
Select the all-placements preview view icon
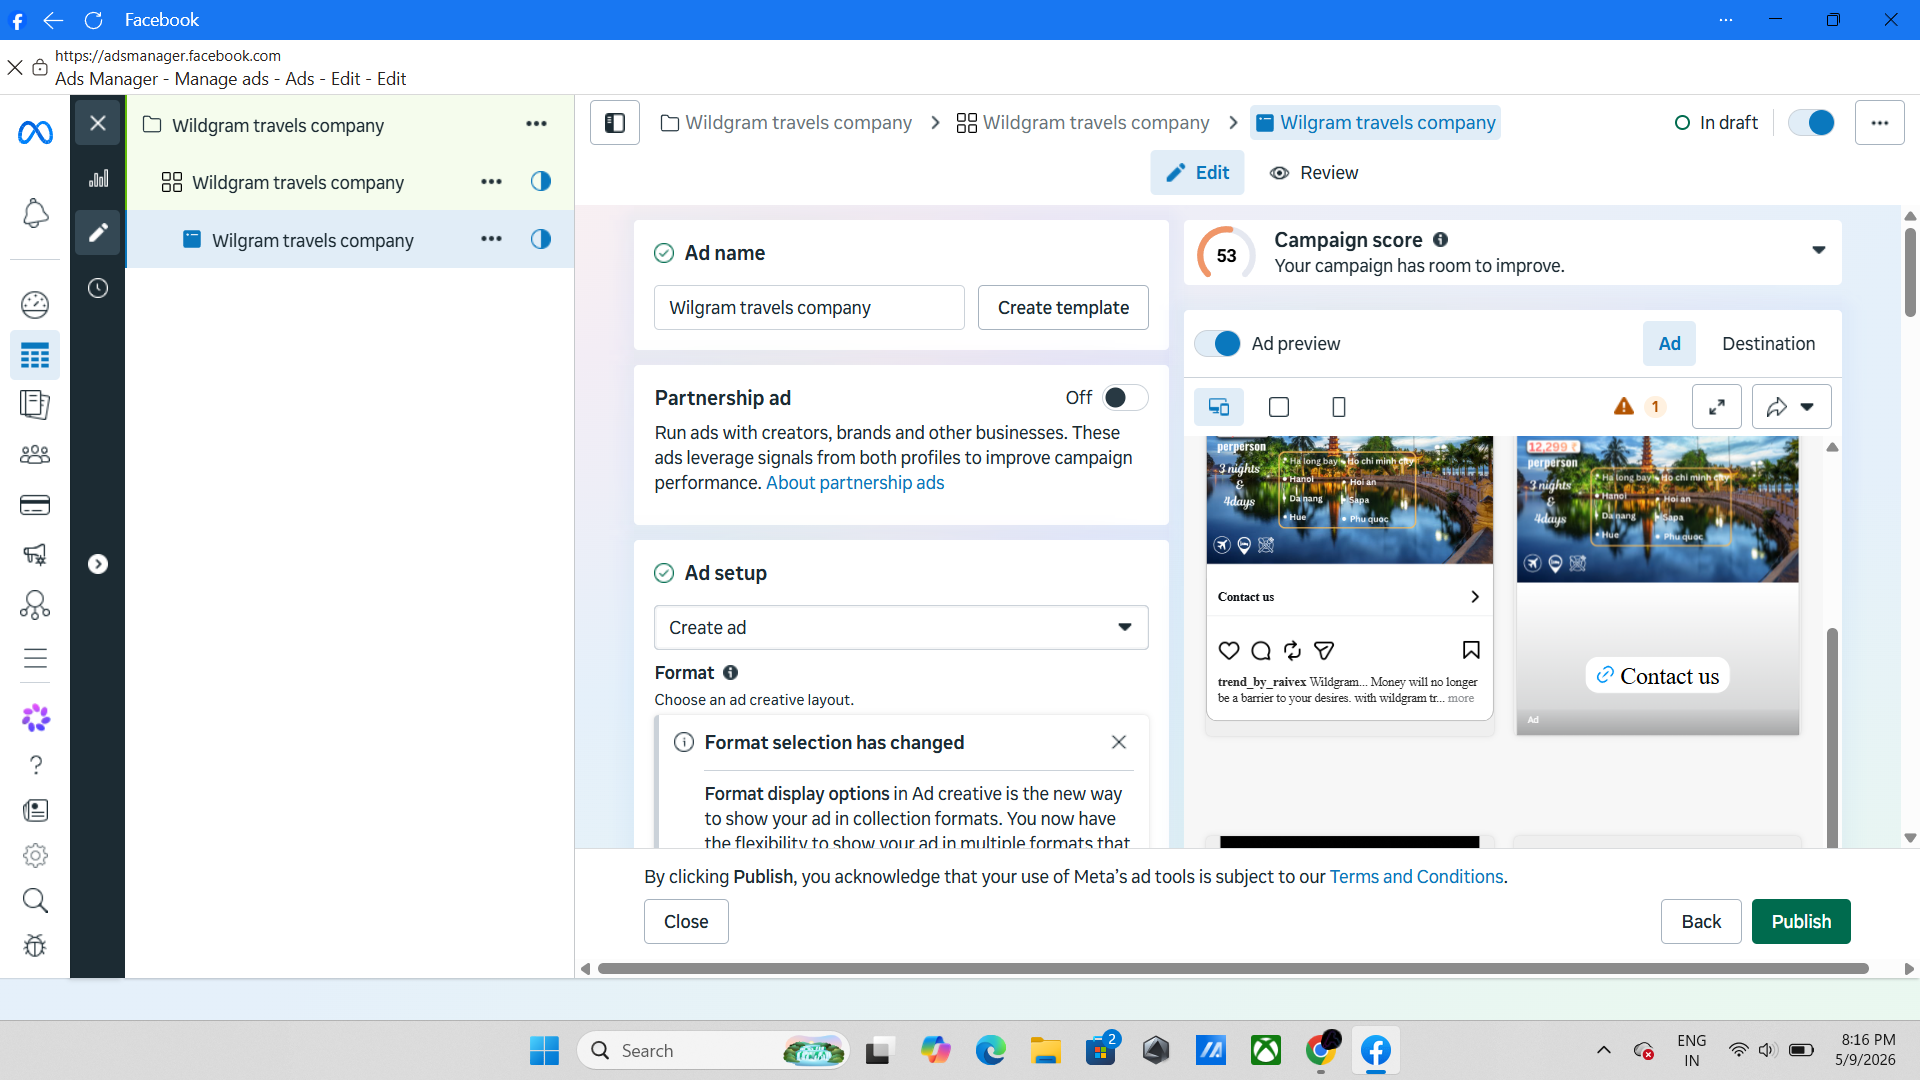click(x=1219, y=407)
